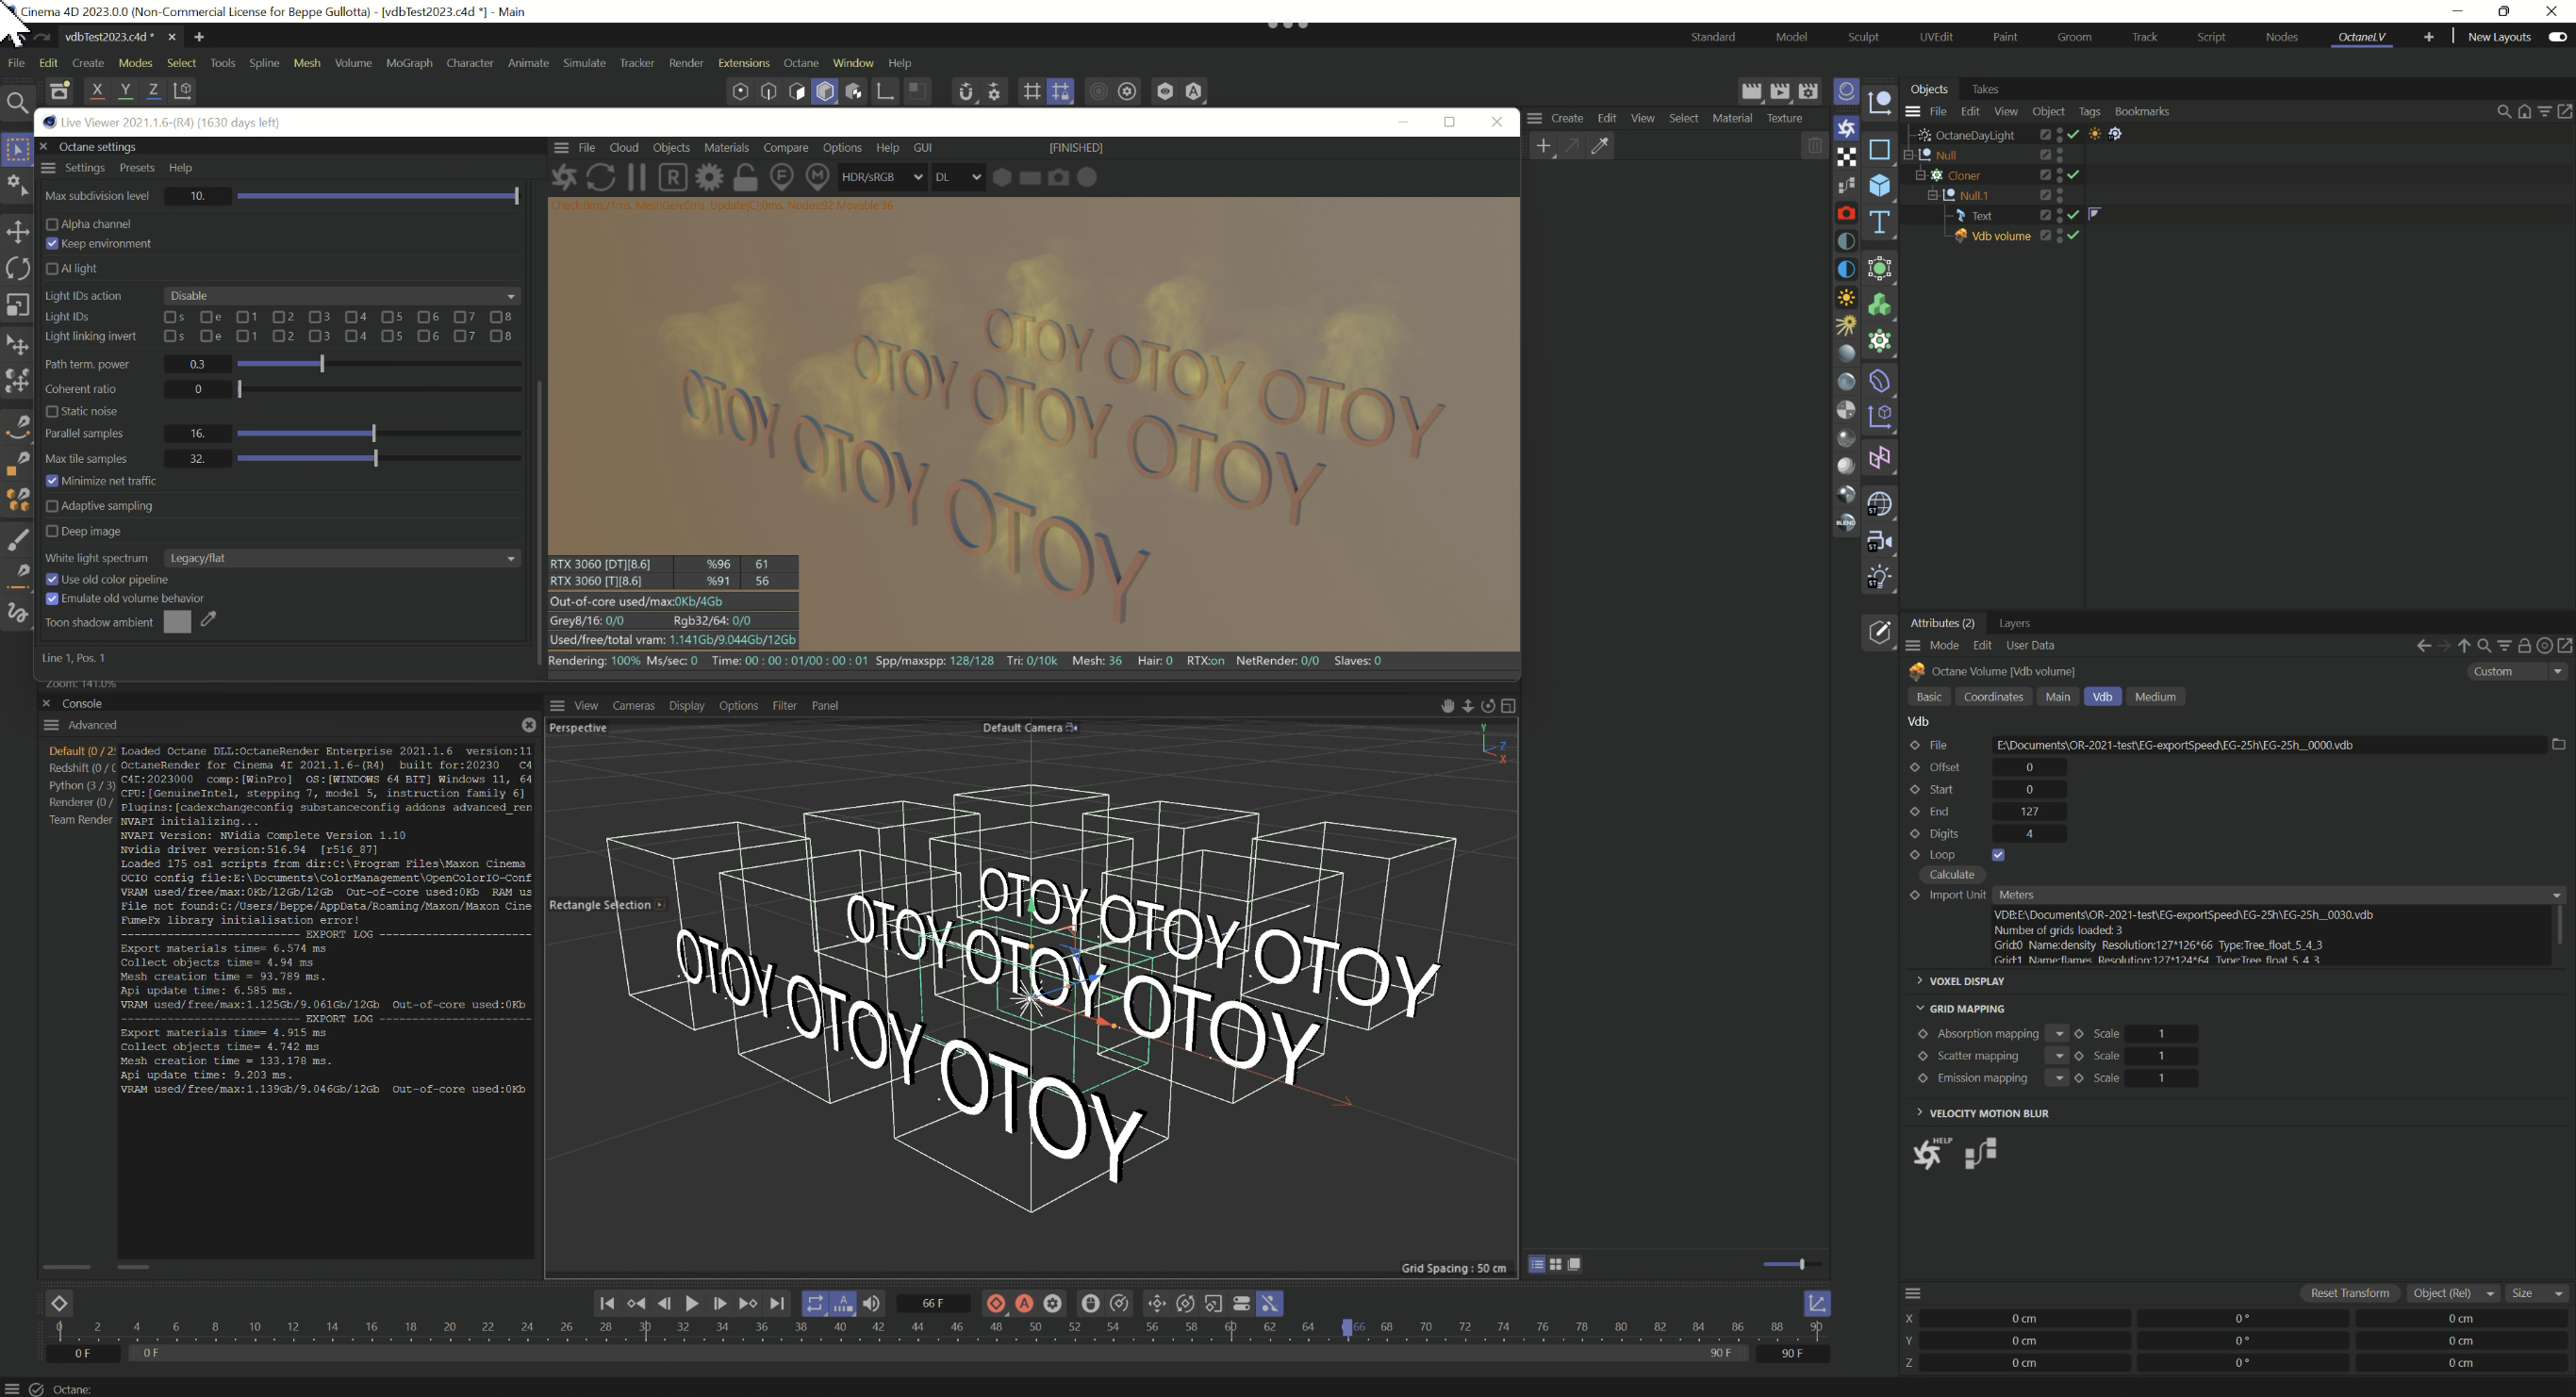Image resolution: width=2576 pixels, height=1397 pixels.
Task: Pause the Live Viewer render
Action: (637, 177)
